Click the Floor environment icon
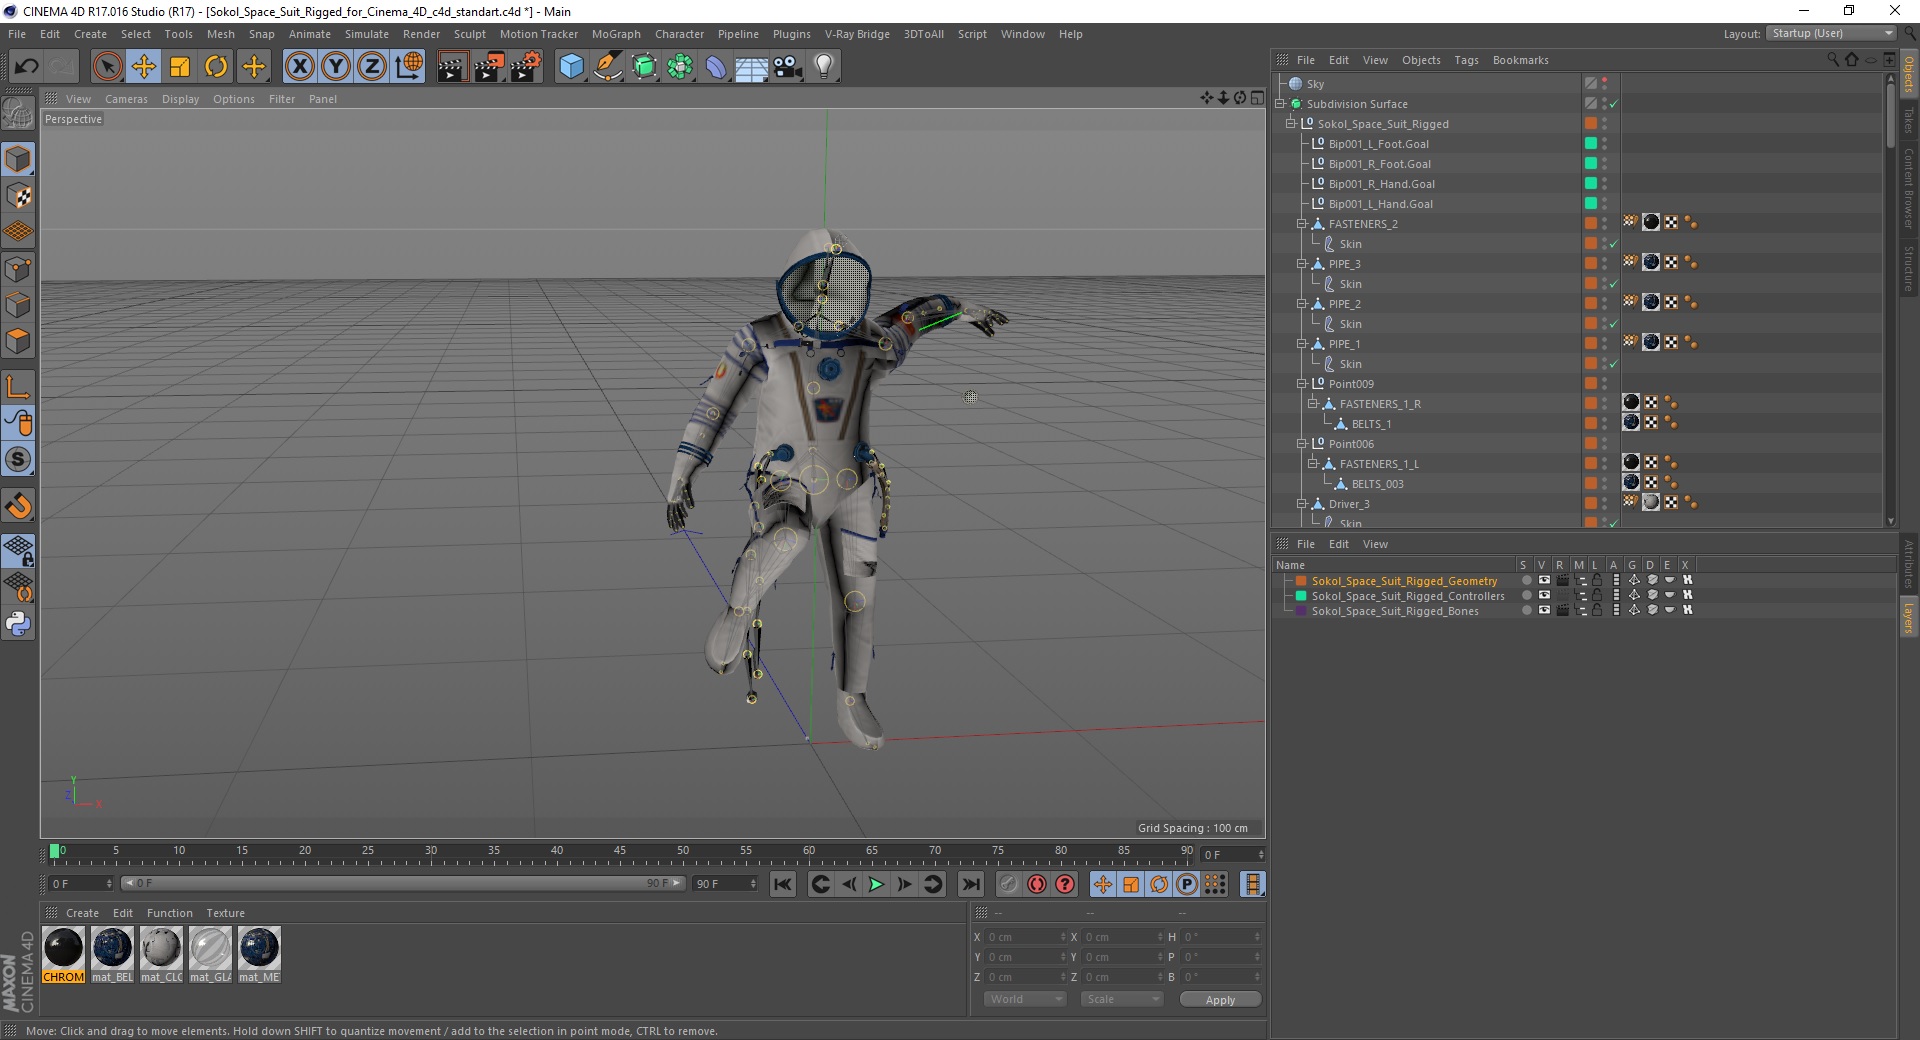Image resolution: width=1920 pixels, height=1040 pixels. pyautogui.click(x=751, y=67)
